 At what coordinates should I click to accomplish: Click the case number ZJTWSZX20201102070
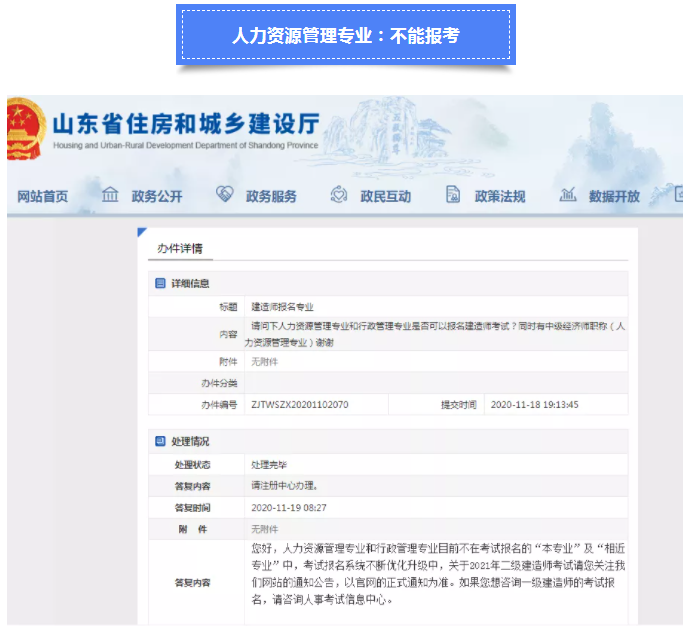(x=300, y=405)
